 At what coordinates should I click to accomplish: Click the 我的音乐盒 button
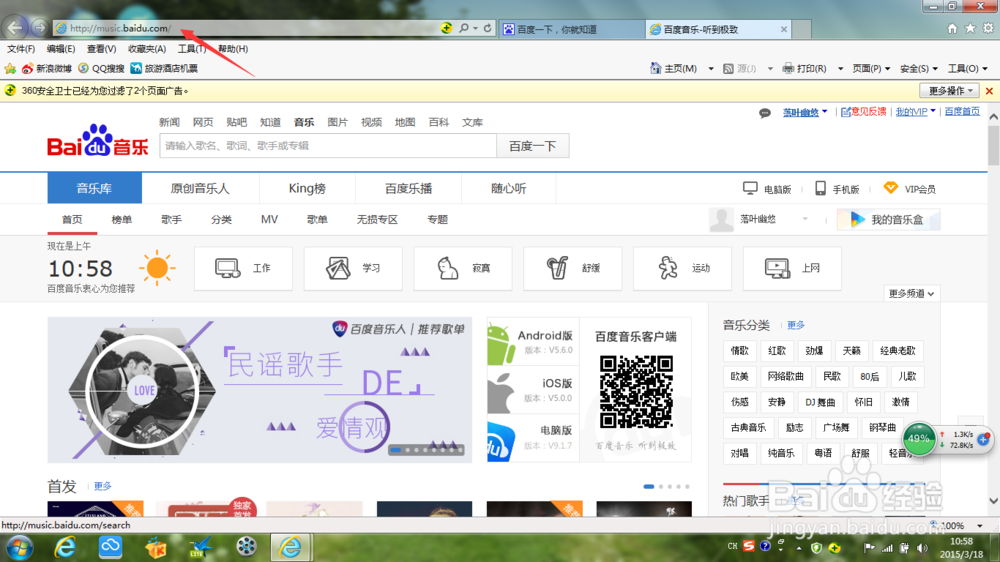pyautogui.click(x=888, y=219)
